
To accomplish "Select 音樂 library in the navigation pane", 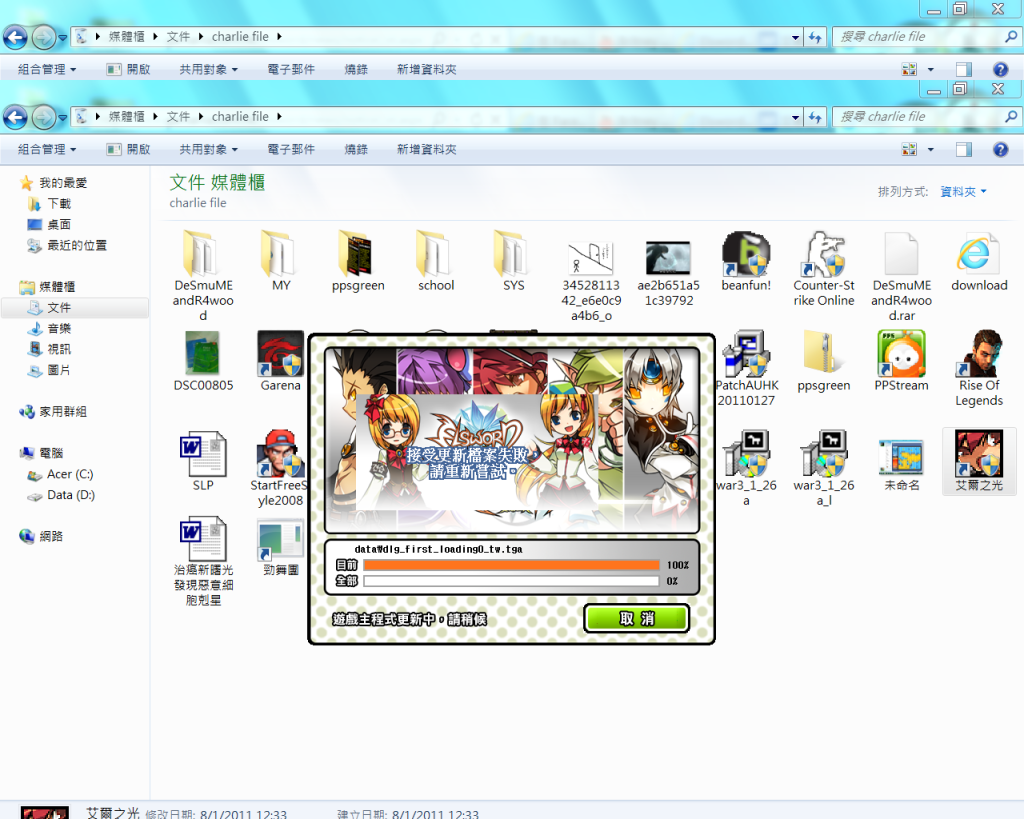I will (x=59, y=329).
